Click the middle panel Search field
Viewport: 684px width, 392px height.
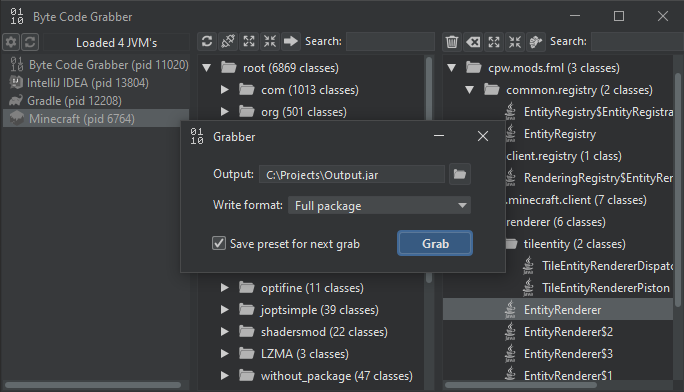[x=390, y=41]
